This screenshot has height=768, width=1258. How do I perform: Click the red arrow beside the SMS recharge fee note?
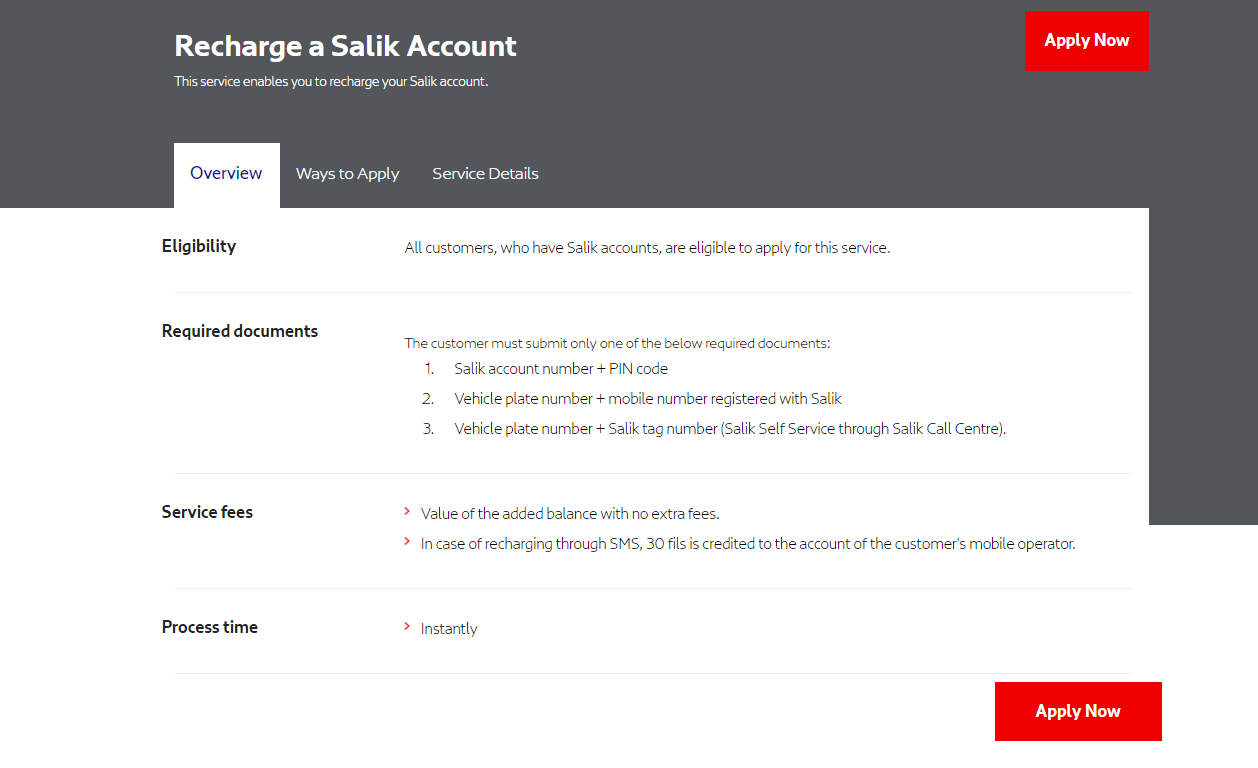pyautogui.click(x=406, y=542)
